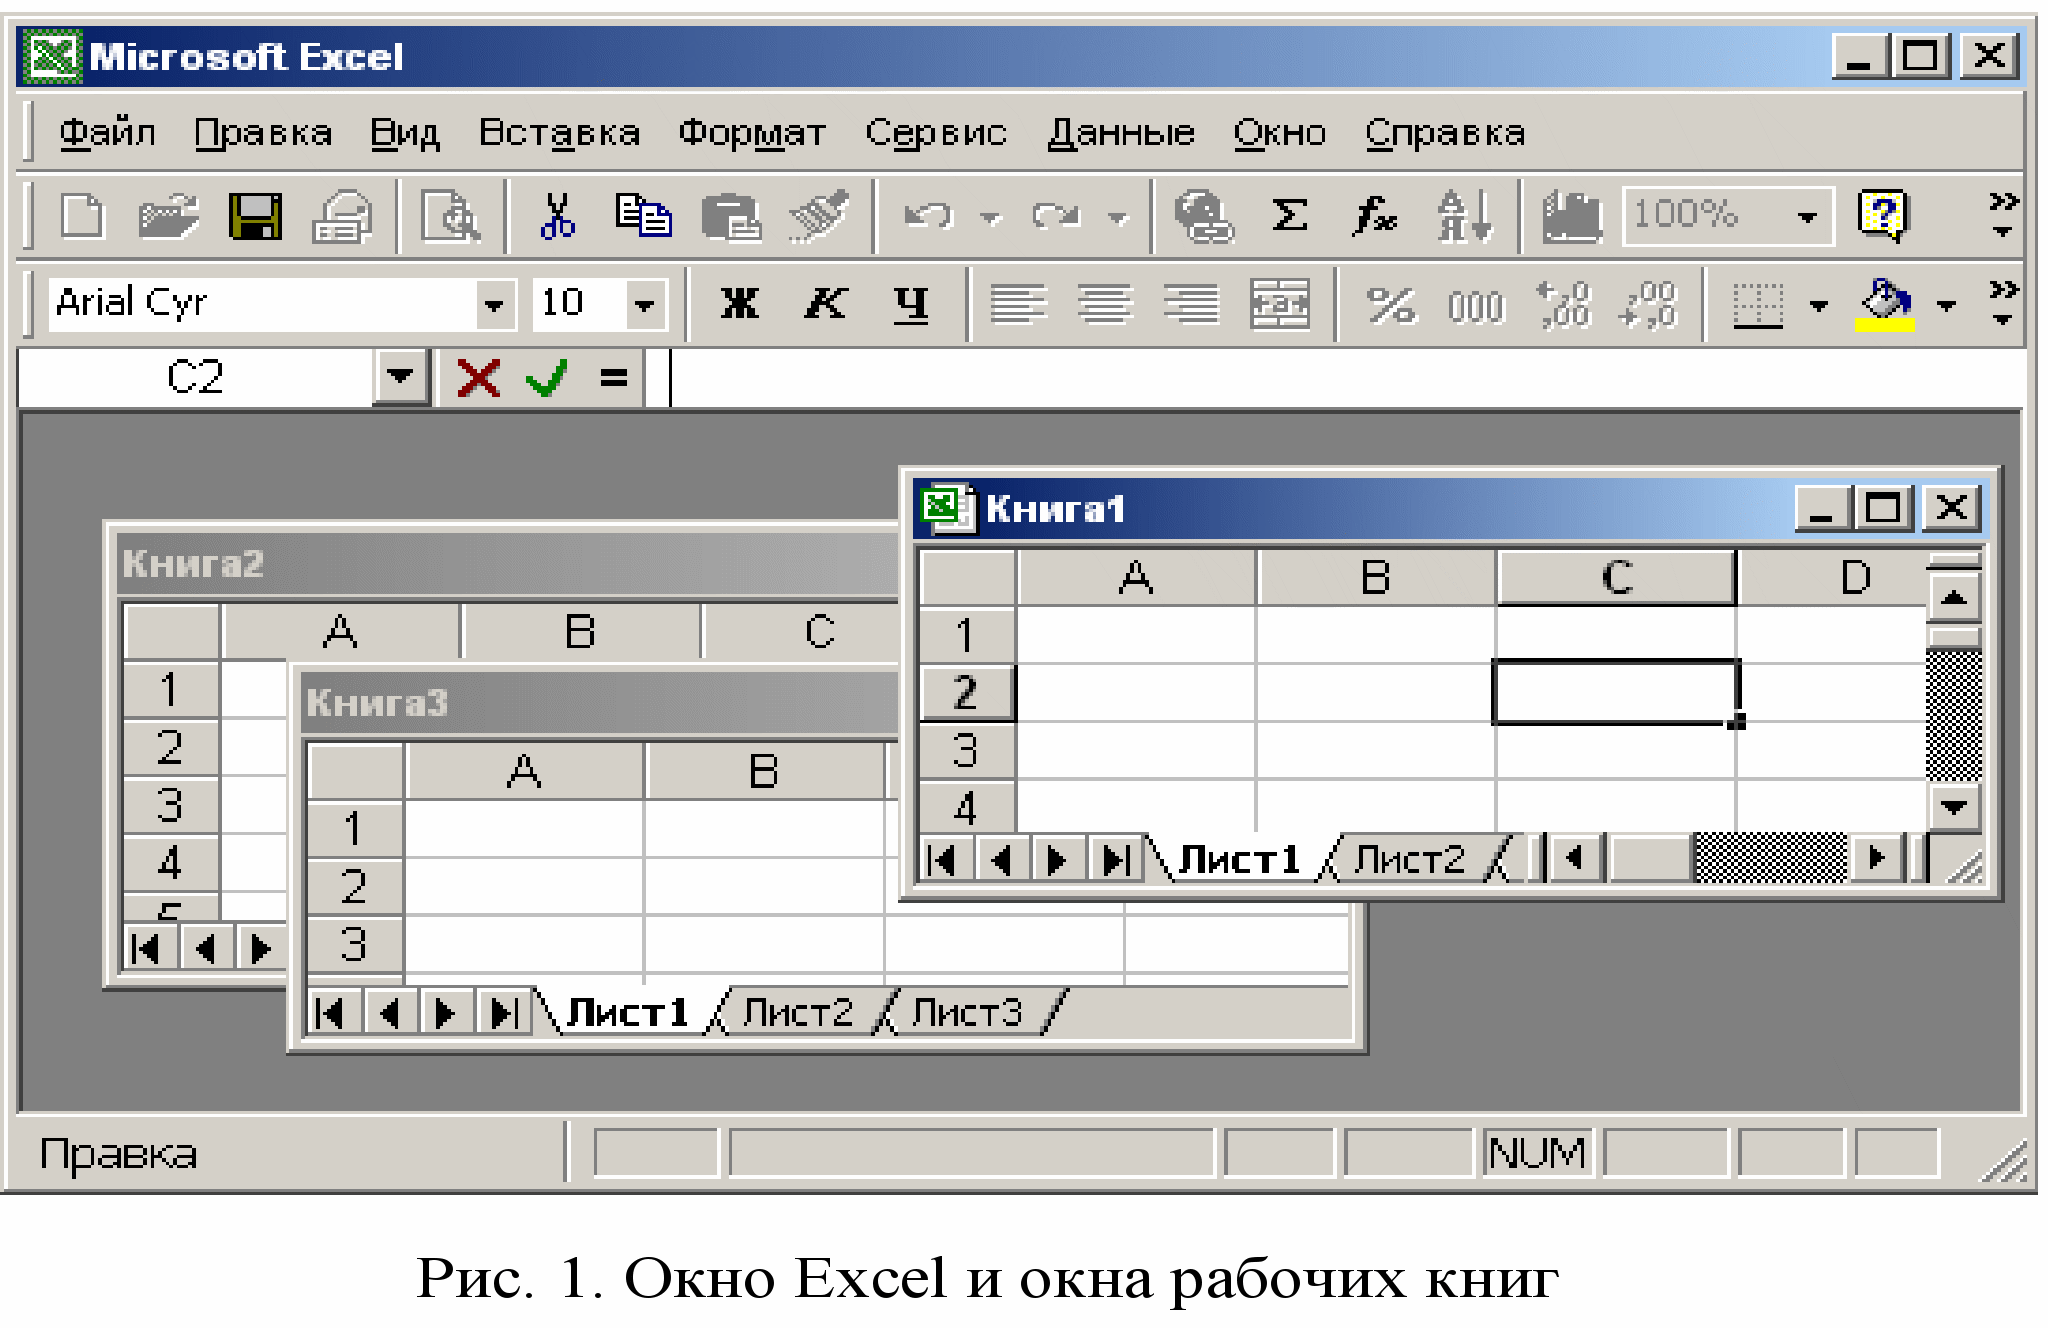Switch to Лист3 tab in Книга3
Image resolution: width=2048 pixels, height=1328 pixels.
(x=968, y=1012)
